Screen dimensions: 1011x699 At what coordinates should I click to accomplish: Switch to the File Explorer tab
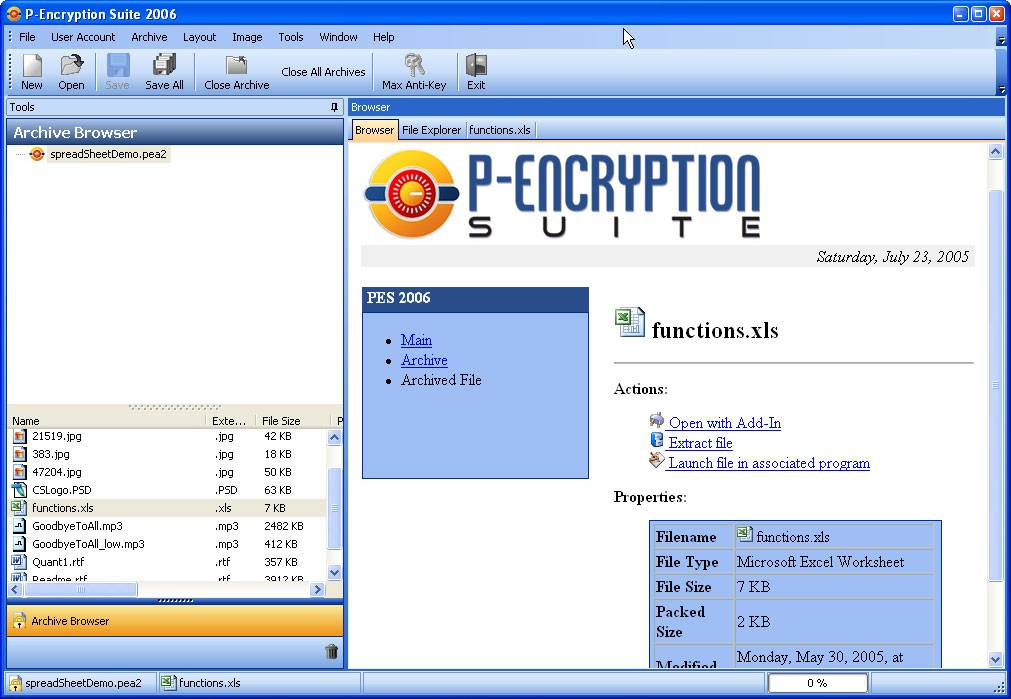coord(431,130)
